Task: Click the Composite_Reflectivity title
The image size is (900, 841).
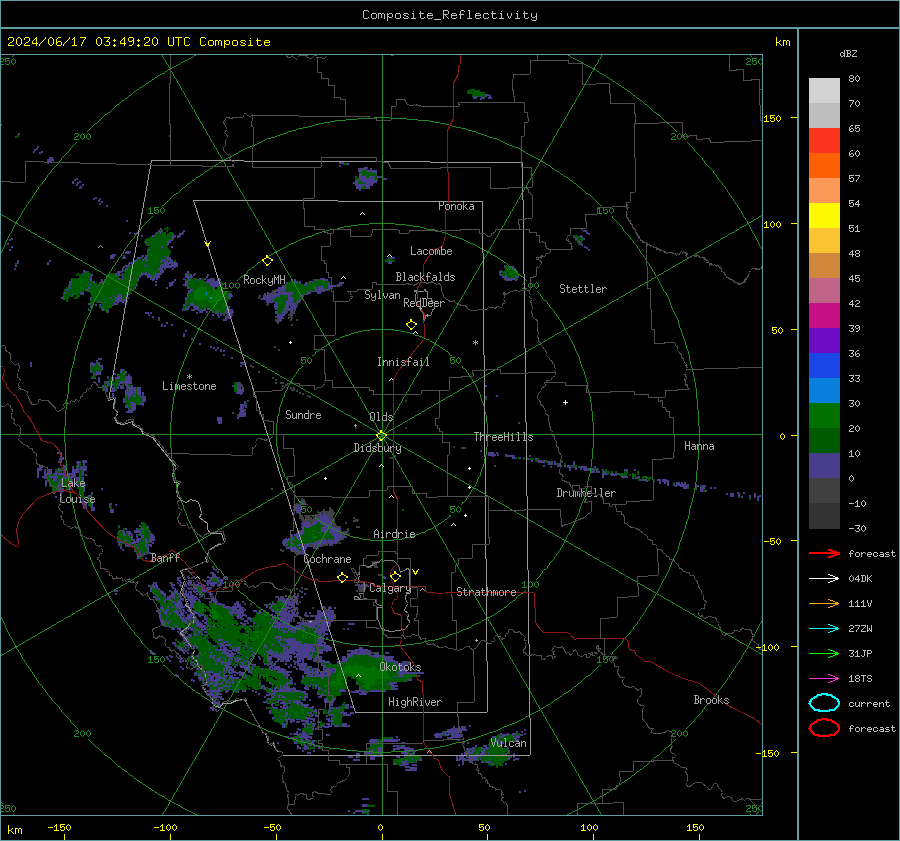Action: (450, 15)
